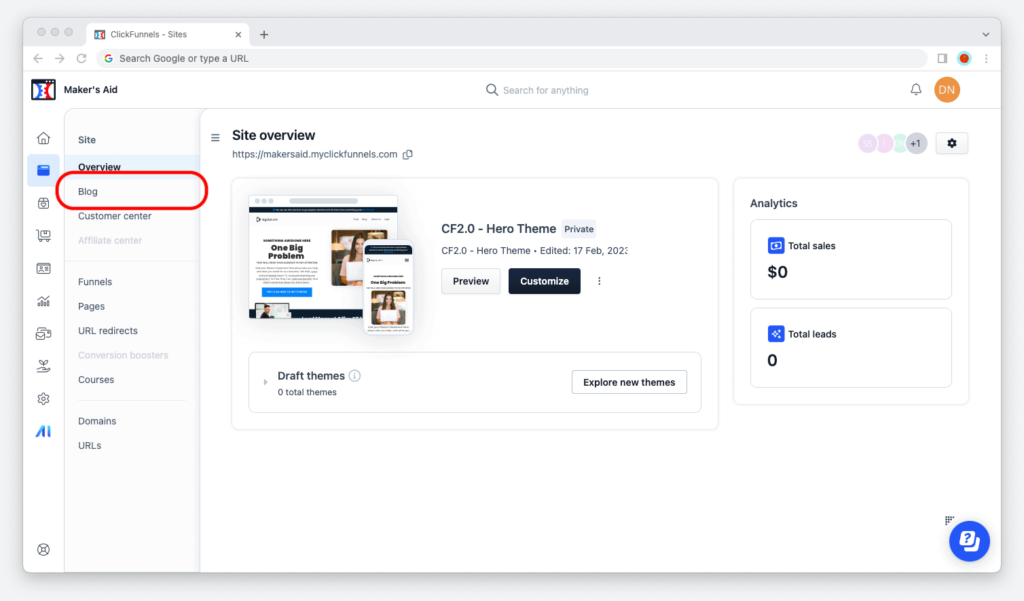Click the Private status badge
This screenshot has width=1024, height=601.
(x=579, y=229)
